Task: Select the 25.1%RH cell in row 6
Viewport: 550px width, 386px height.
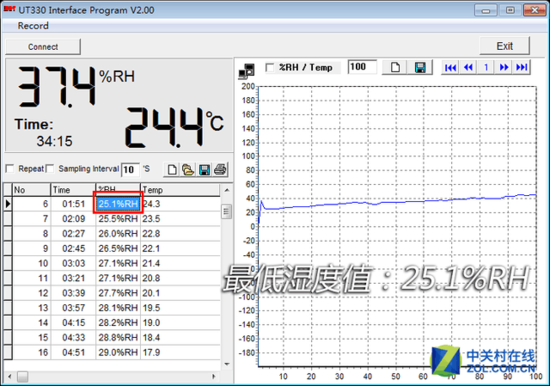Action: point(118,204)
